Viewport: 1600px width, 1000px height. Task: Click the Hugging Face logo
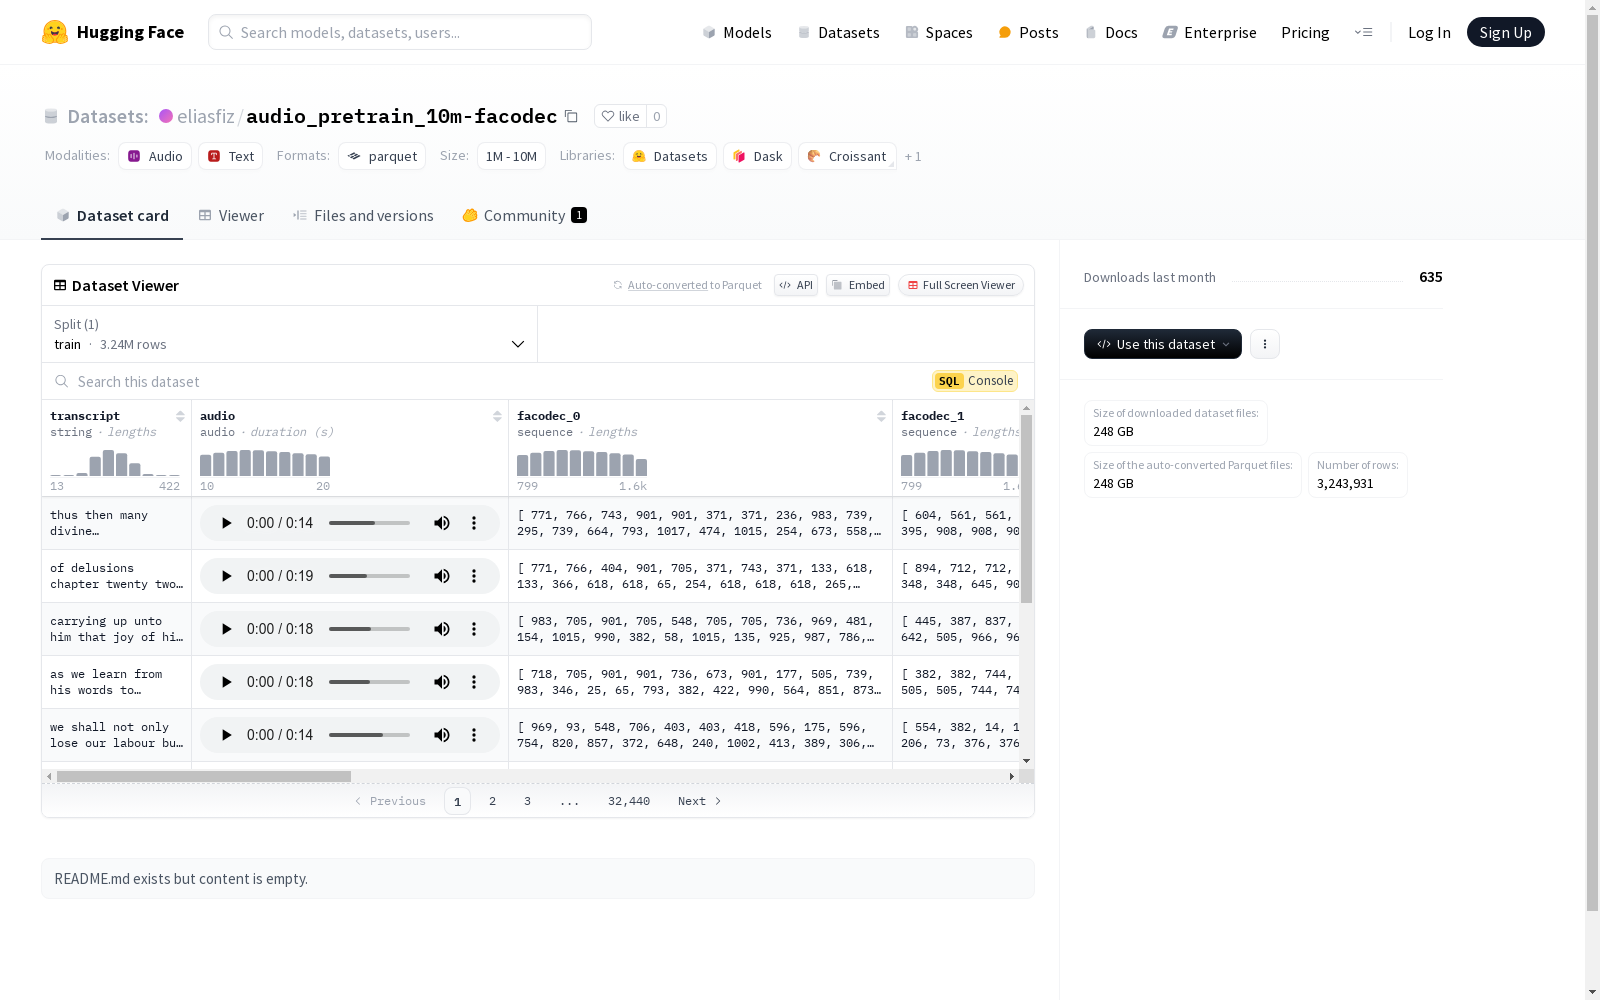pos(113,32)
